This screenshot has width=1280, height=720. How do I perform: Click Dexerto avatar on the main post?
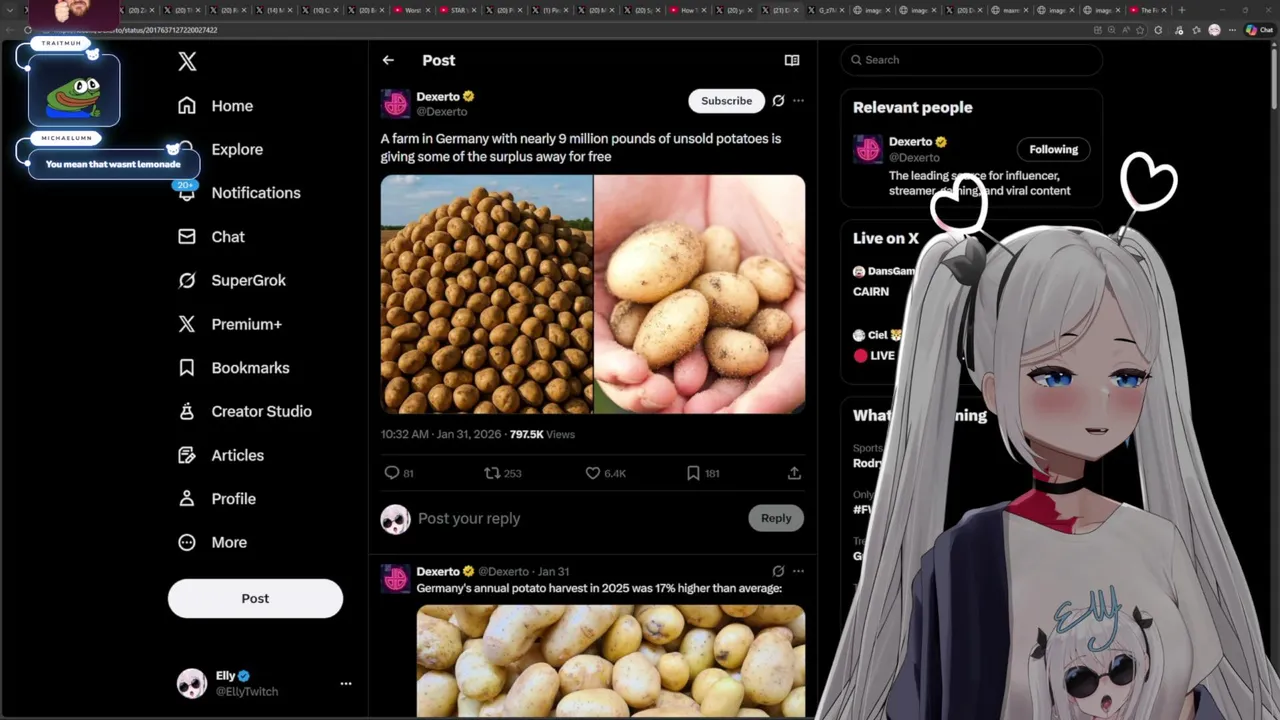pos(396,104)
